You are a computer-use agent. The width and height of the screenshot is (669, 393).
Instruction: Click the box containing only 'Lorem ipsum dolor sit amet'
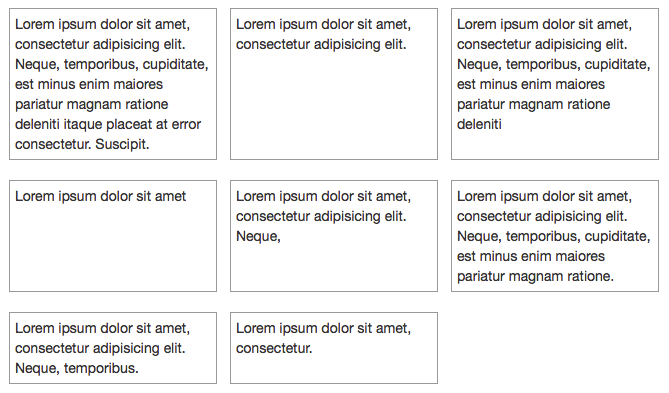113,236
